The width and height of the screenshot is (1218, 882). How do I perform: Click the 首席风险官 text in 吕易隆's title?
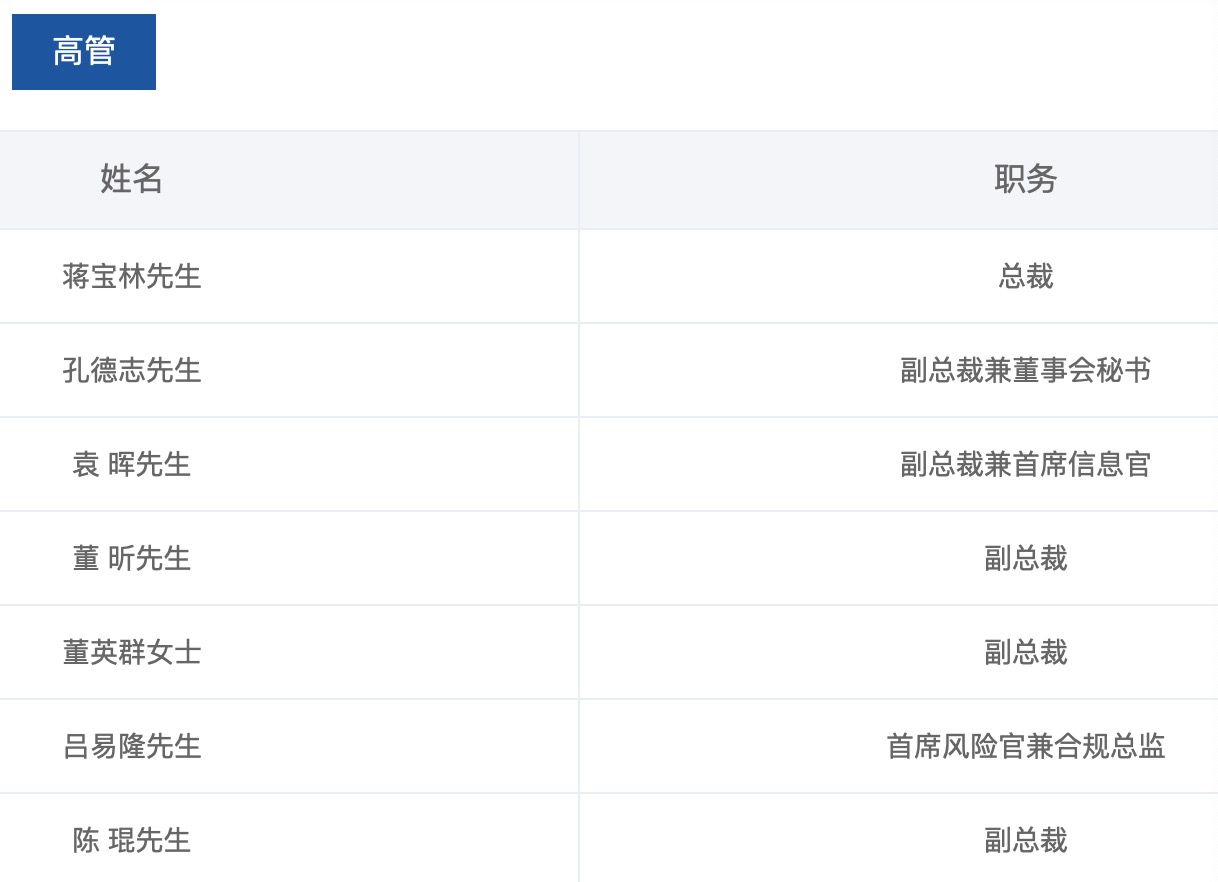[x=955, y=746]
